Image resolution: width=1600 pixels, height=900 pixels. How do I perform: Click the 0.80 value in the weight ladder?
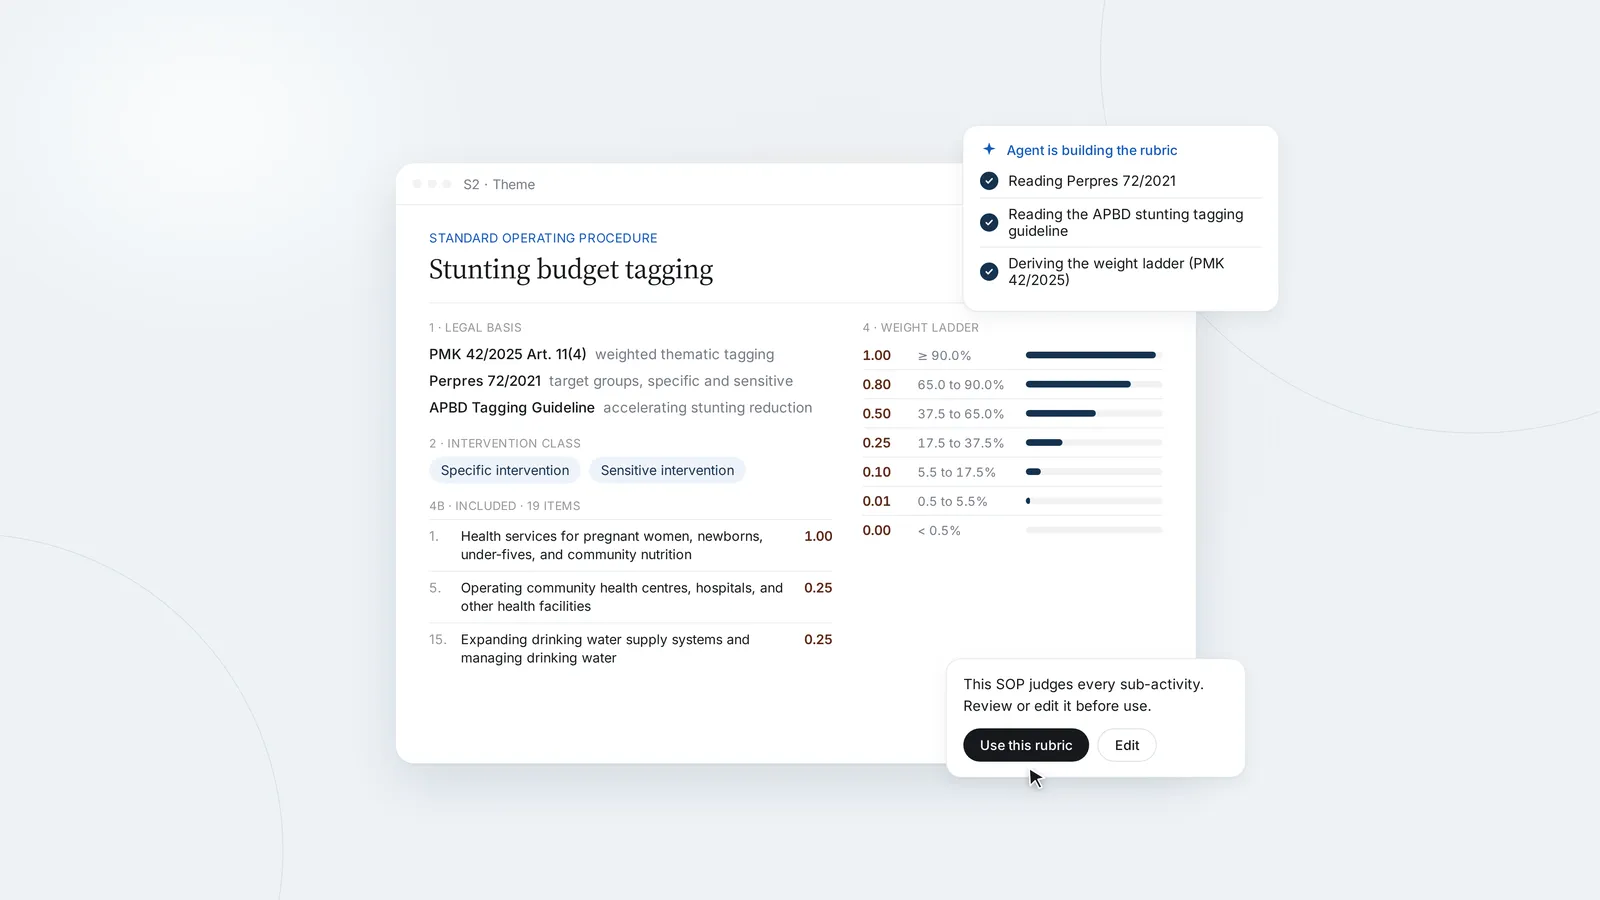coord(877,384)
